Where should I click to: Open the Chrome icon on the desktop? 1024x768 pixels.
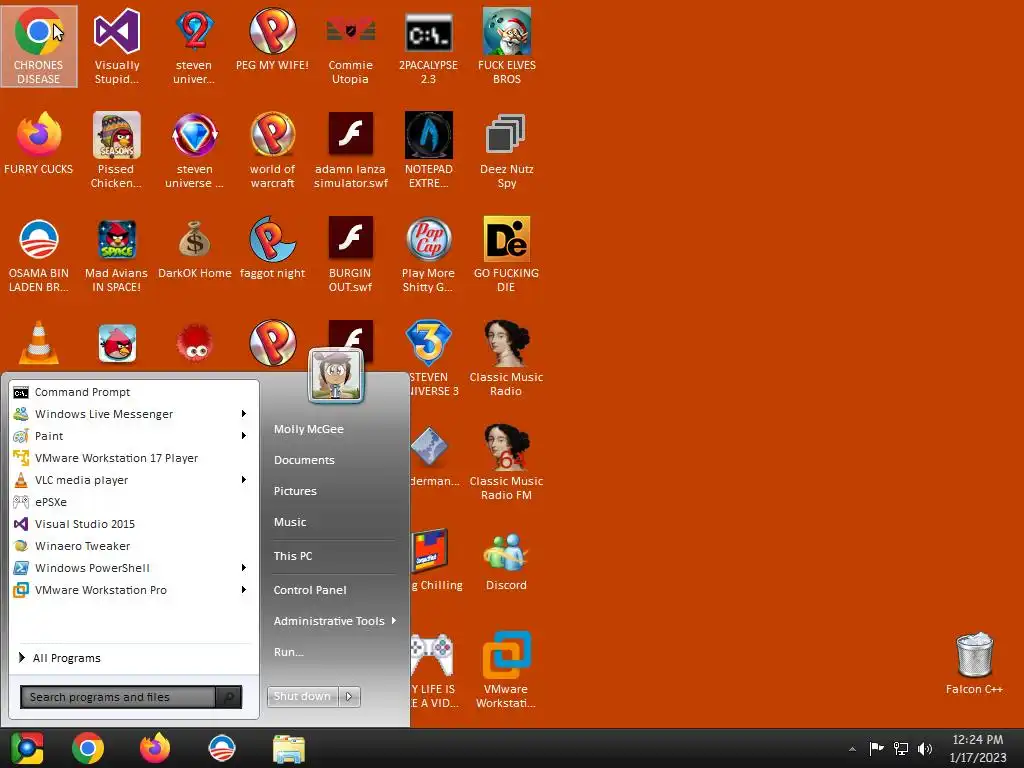tap(39, 46)
